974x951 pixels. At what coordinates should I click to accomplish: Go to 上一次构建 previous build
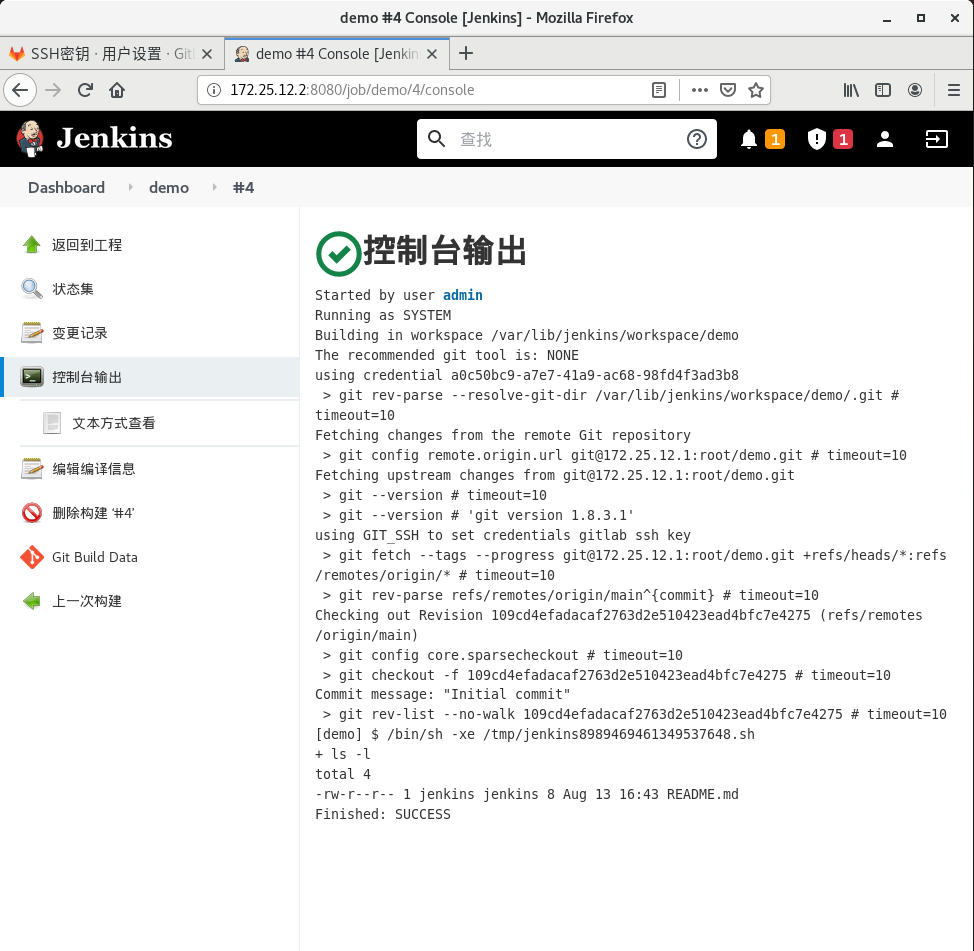pos(87,601)
